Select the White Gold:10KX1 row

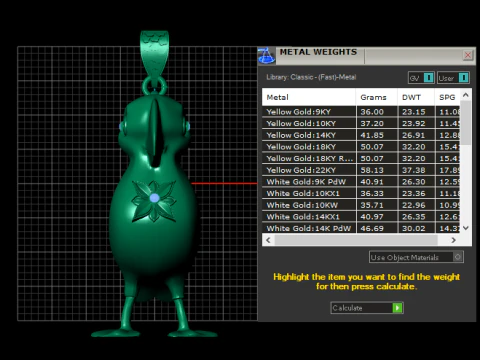[361, 193]
